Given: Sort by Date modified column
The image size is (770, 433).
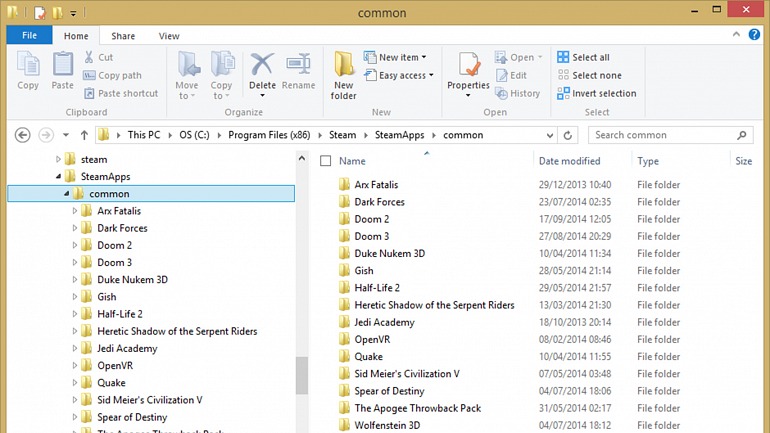Looking at the screenshot, I should tap(570, 161).
